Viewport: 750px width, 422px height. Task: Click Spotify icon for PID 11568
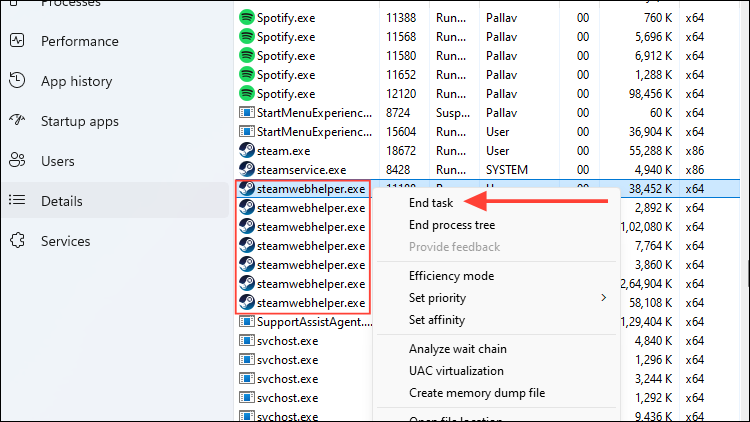[246, 36]
